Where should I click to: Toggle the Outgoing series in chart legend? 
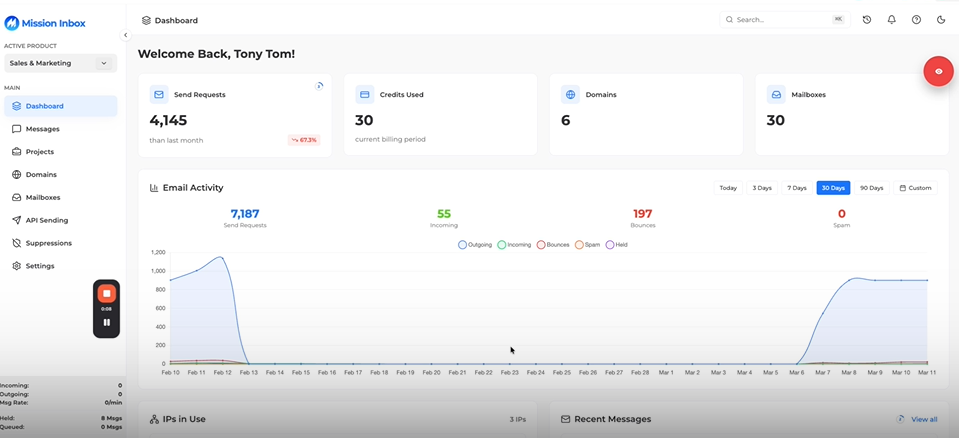coord(475,245)
